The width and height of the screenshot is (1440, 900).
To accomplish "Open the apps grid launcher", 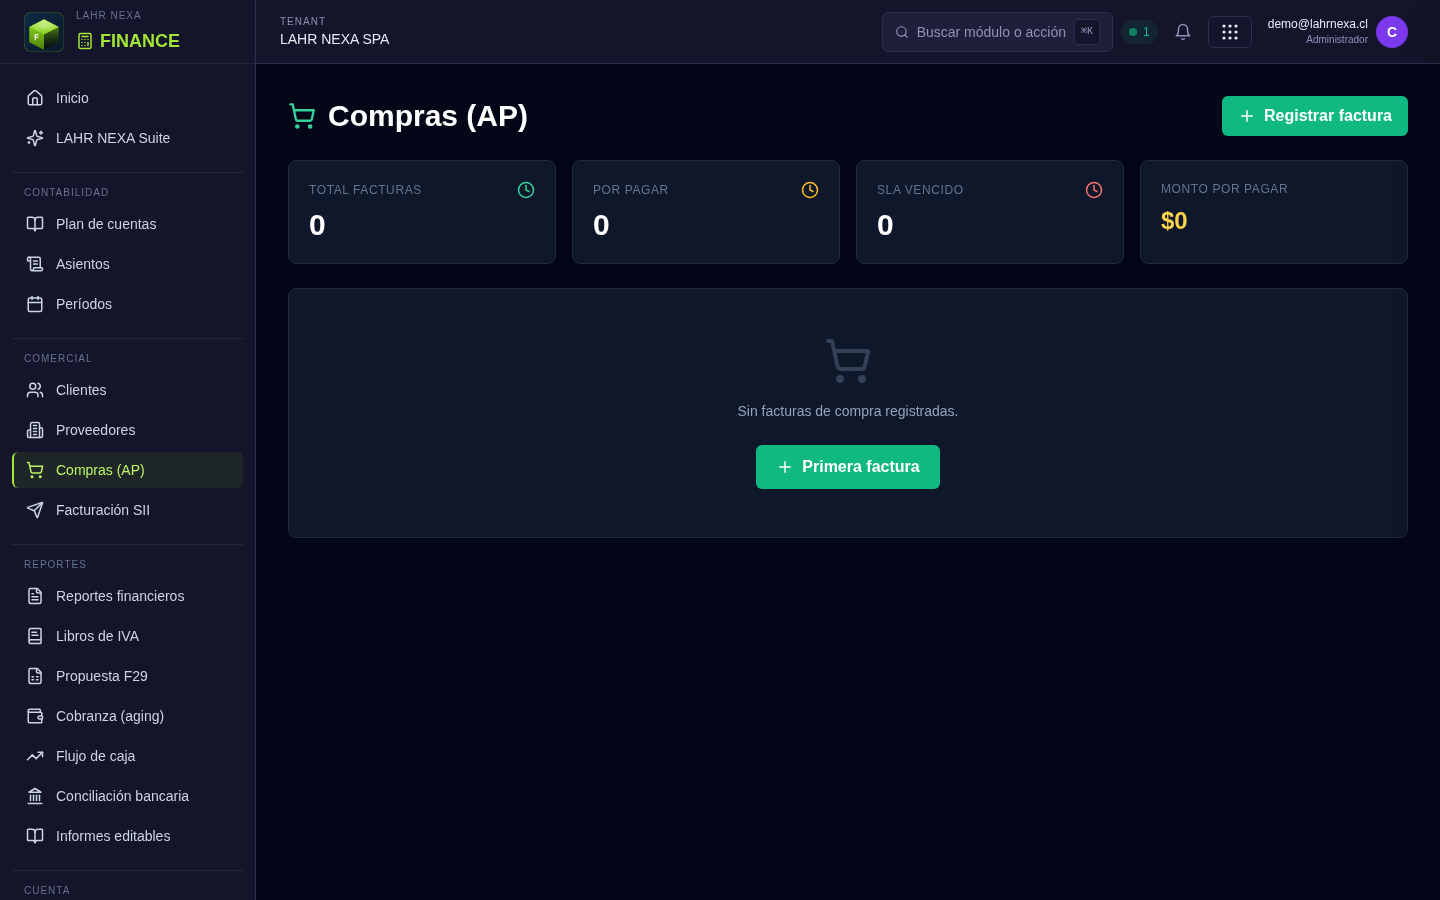I will tap(1230, 32).
